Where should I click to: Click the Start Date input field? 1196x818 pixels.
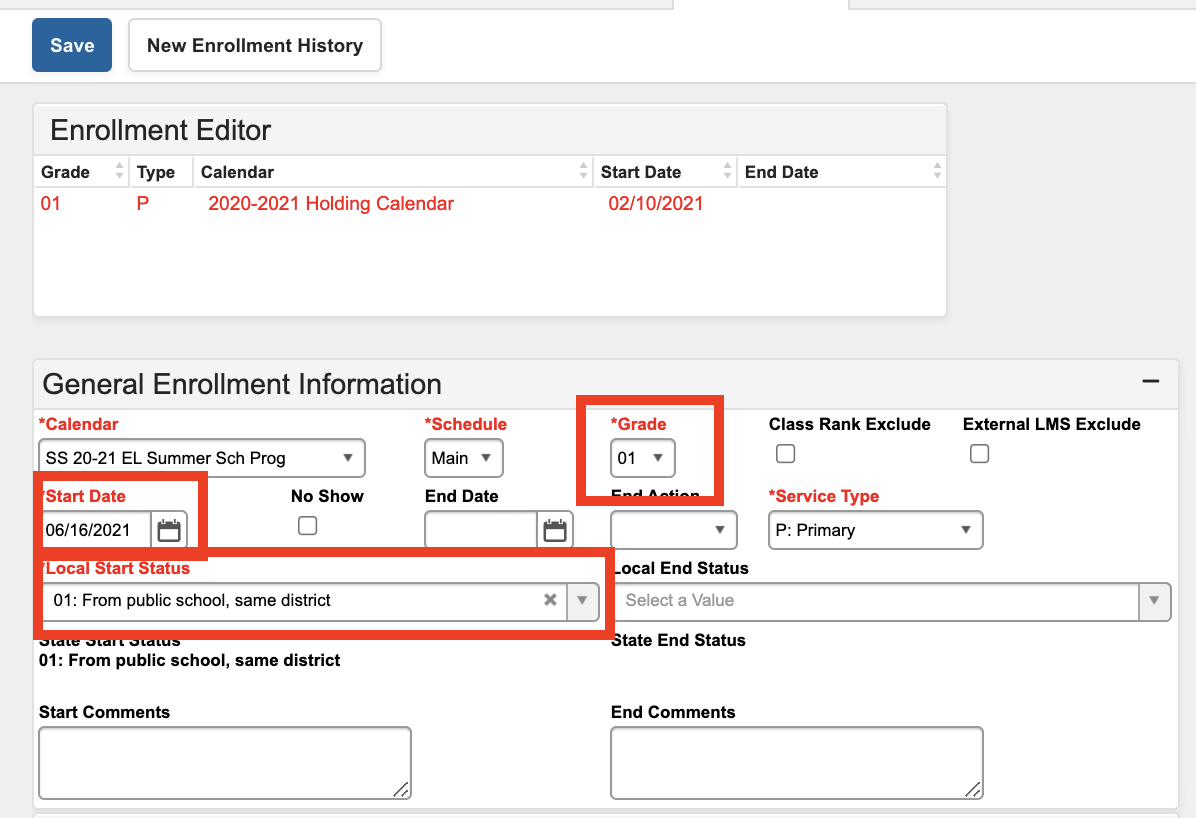coord(96,530)
